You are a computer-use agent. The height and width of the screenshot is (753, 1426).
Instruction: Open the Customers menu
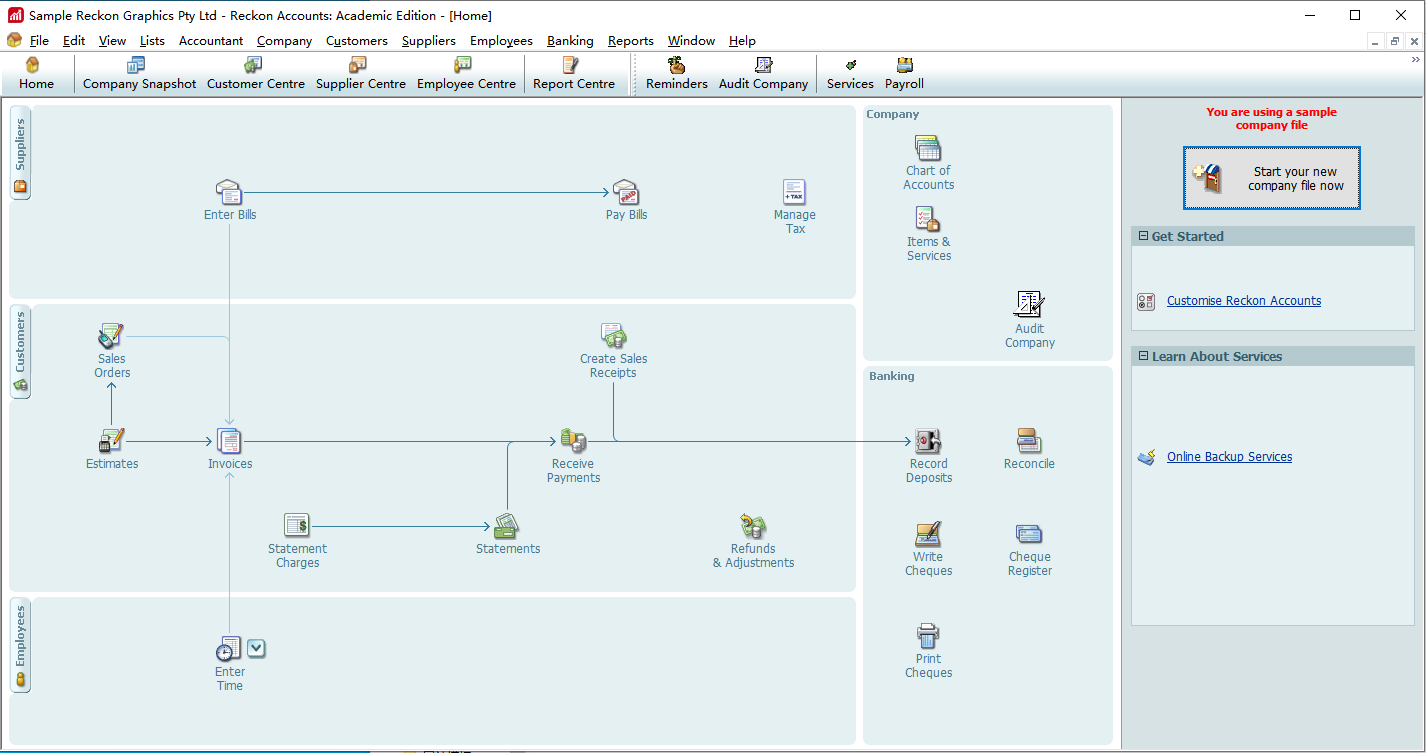[x=357, y=41]
